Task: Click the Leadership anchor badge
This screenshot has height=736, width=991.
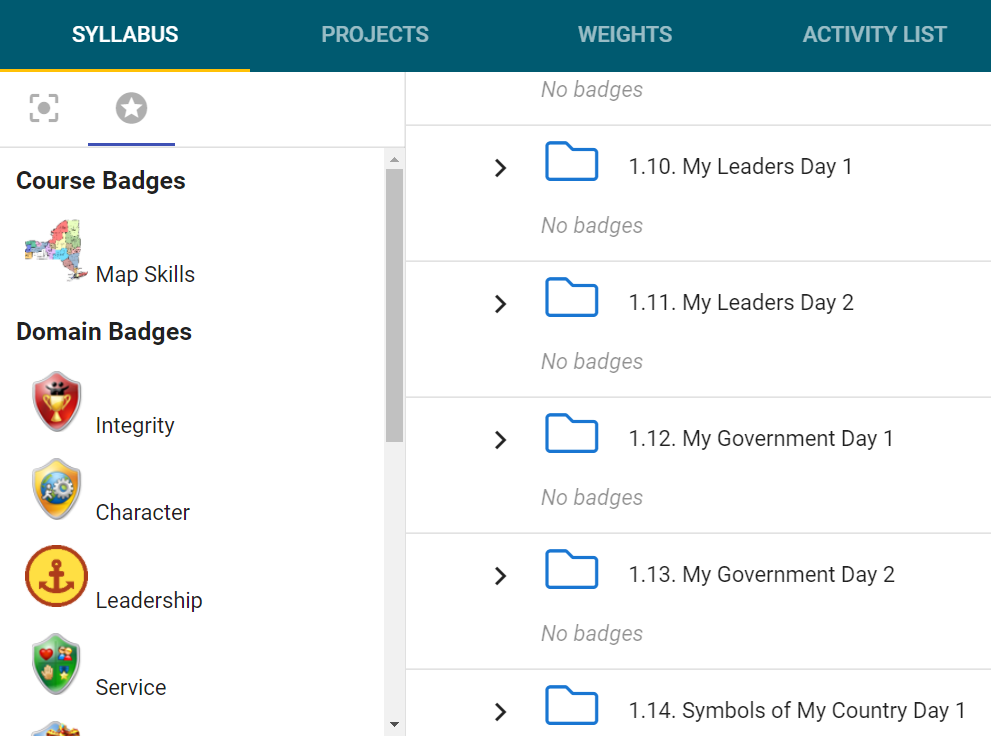Action: click(x=56, y=576)
